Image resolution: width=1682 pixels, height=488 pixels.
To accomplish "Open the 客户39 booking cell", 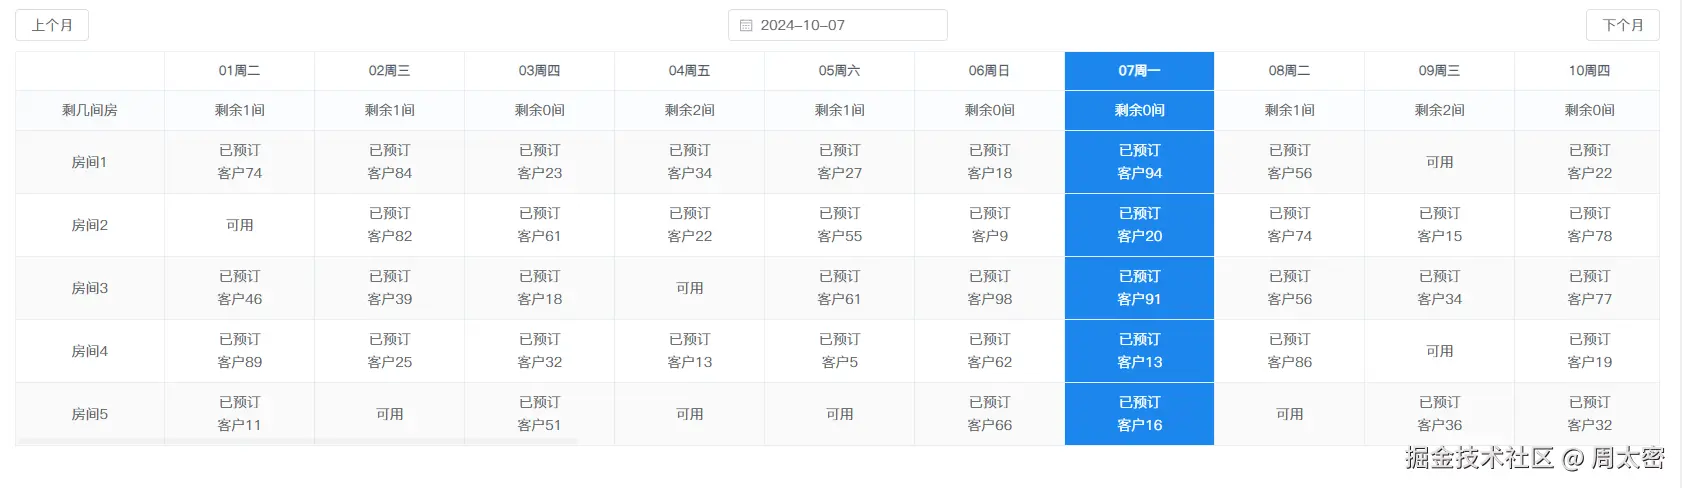I will click(x=390, y=288).
